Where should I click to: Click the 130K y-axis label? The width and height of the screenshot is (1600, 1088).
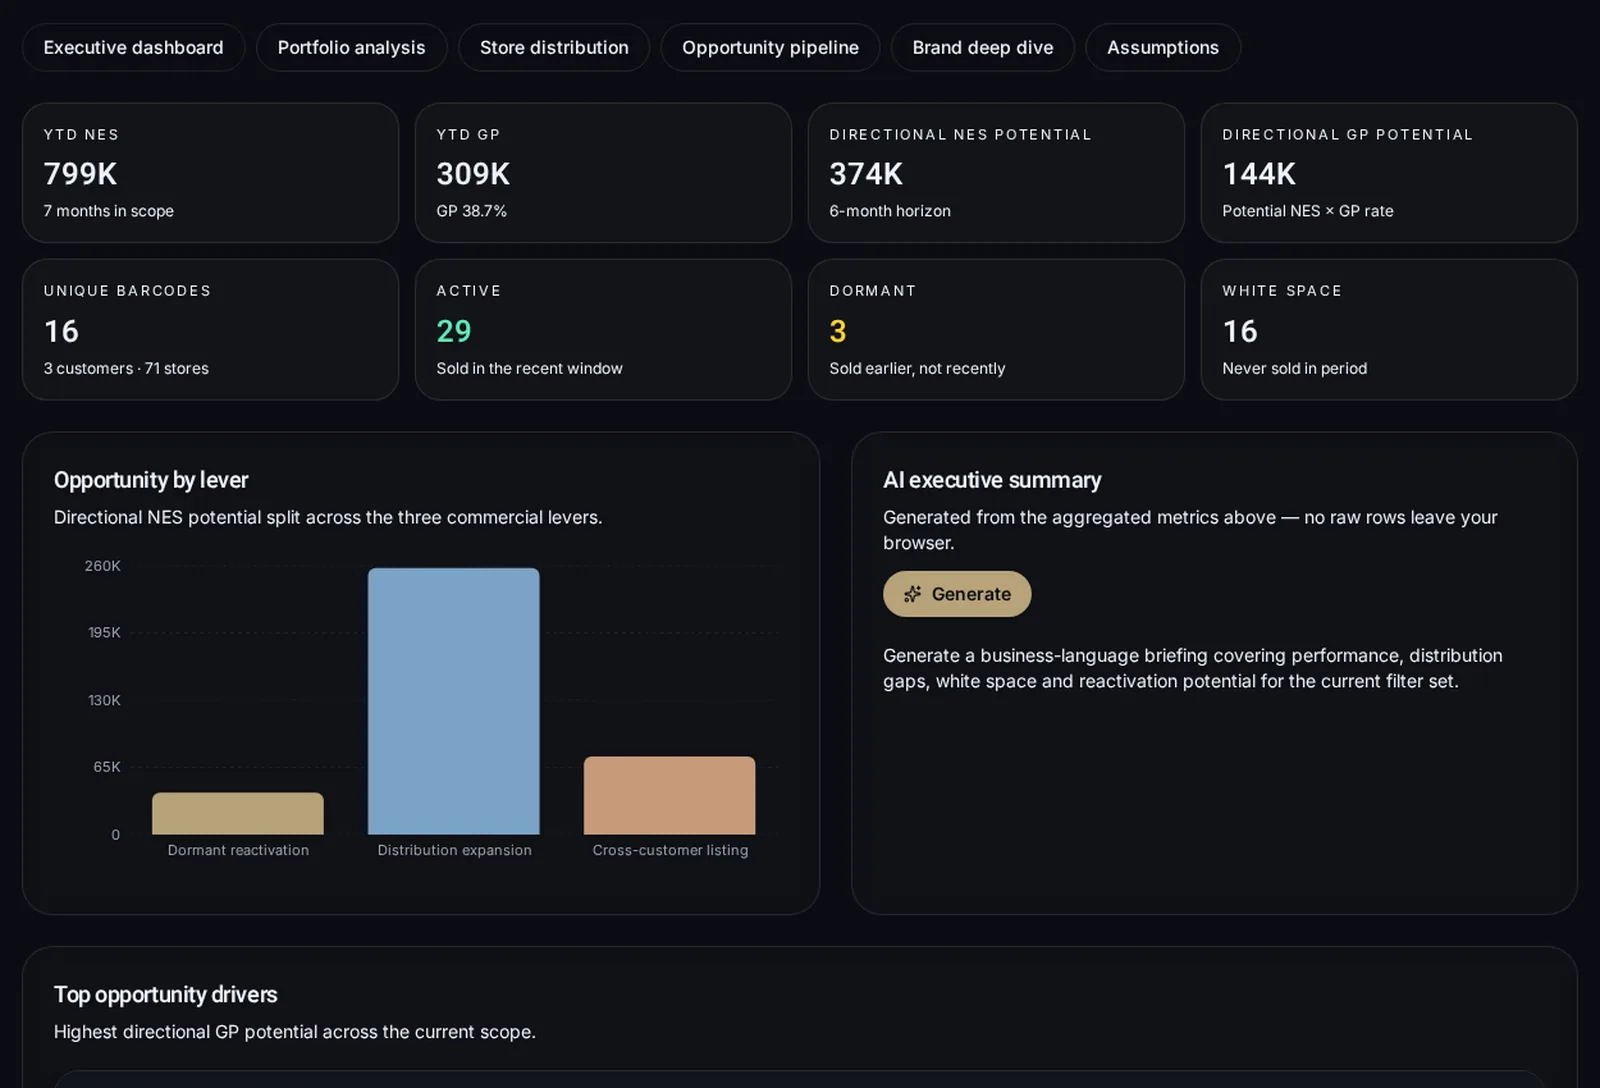click(104, 700)
